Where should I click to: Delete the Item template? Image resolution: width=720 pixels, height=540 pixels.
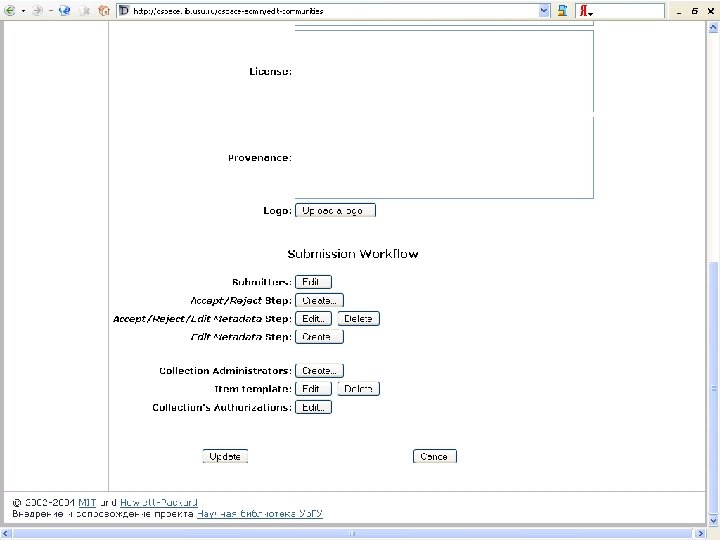(359, 389)
